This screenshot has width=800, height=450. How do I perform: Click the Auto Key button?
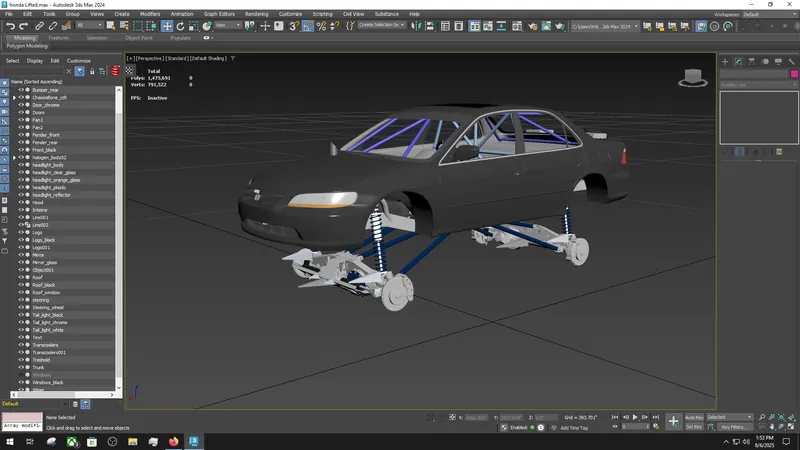point(694,417)
